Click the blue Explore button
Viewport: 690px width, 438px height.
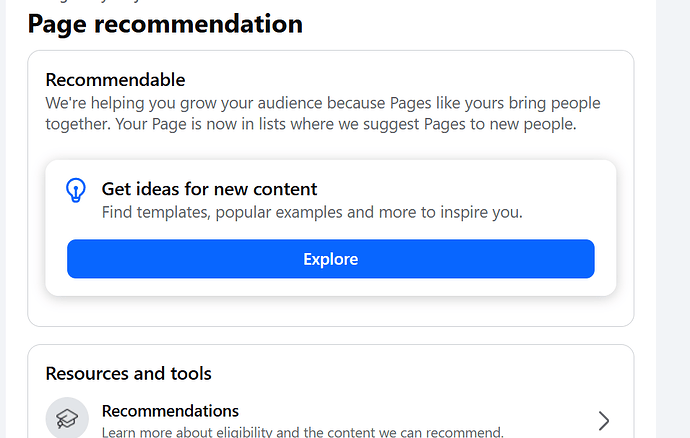330,259
